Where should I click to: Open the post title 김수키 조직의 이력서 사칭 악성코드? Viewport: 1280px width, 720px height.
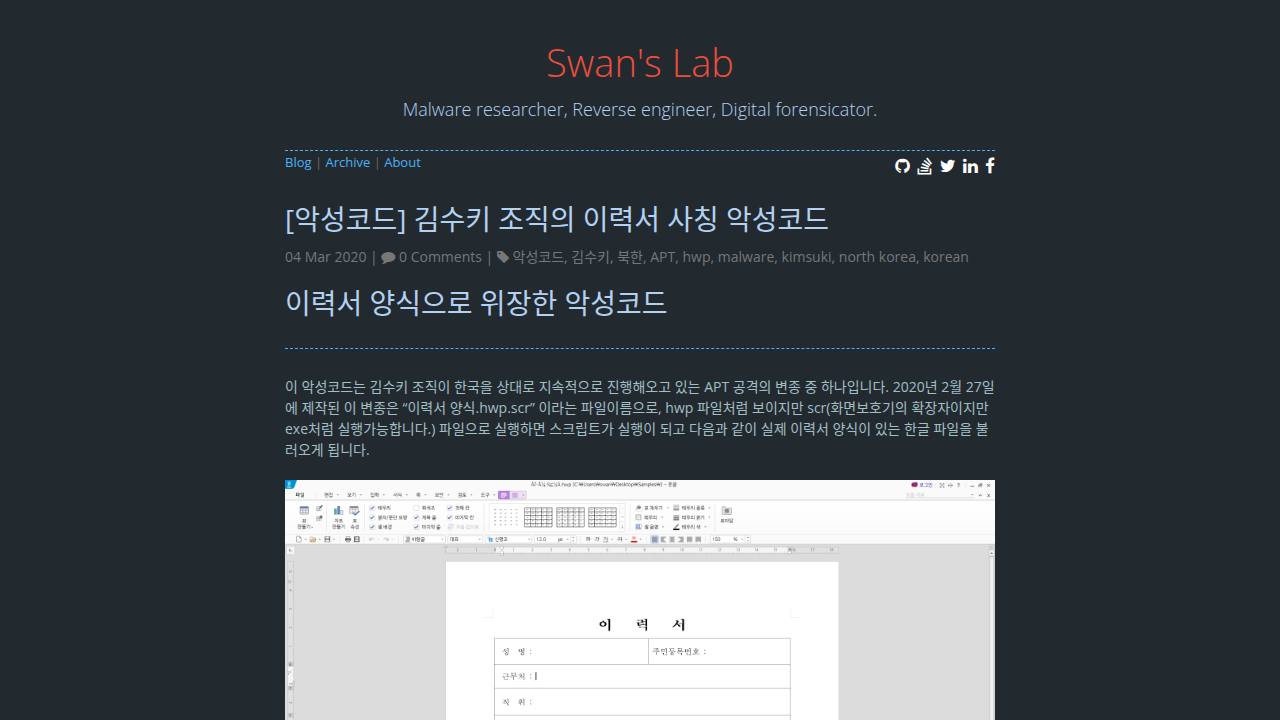click(556, 218)
